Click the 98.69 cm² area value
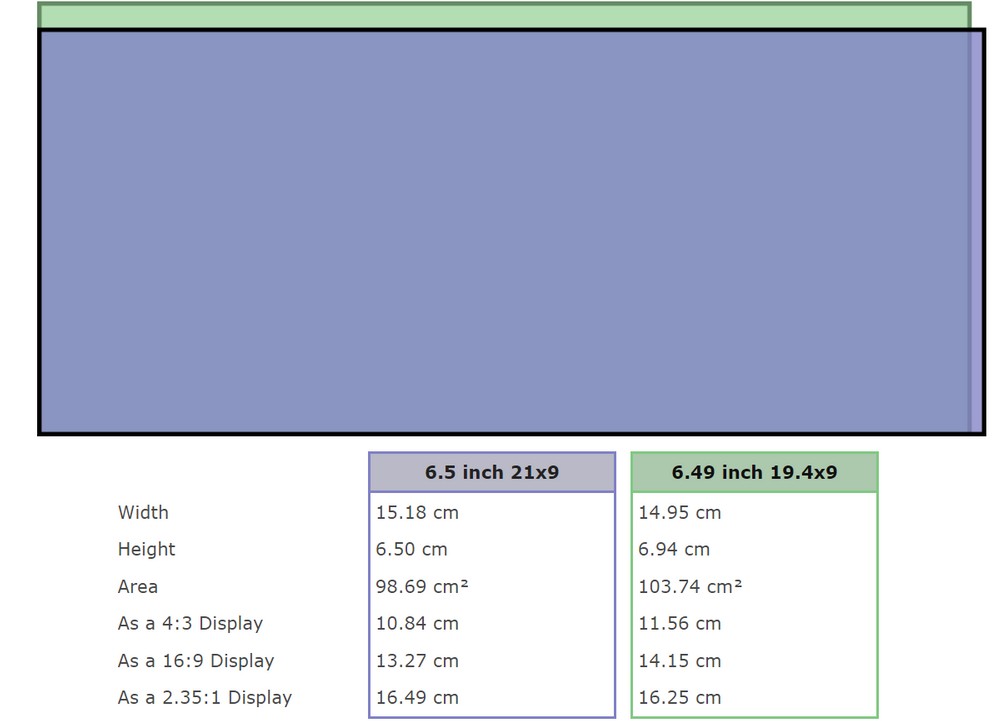The image size is (1000, 721). pyautogui.click(x=422, y=587)
